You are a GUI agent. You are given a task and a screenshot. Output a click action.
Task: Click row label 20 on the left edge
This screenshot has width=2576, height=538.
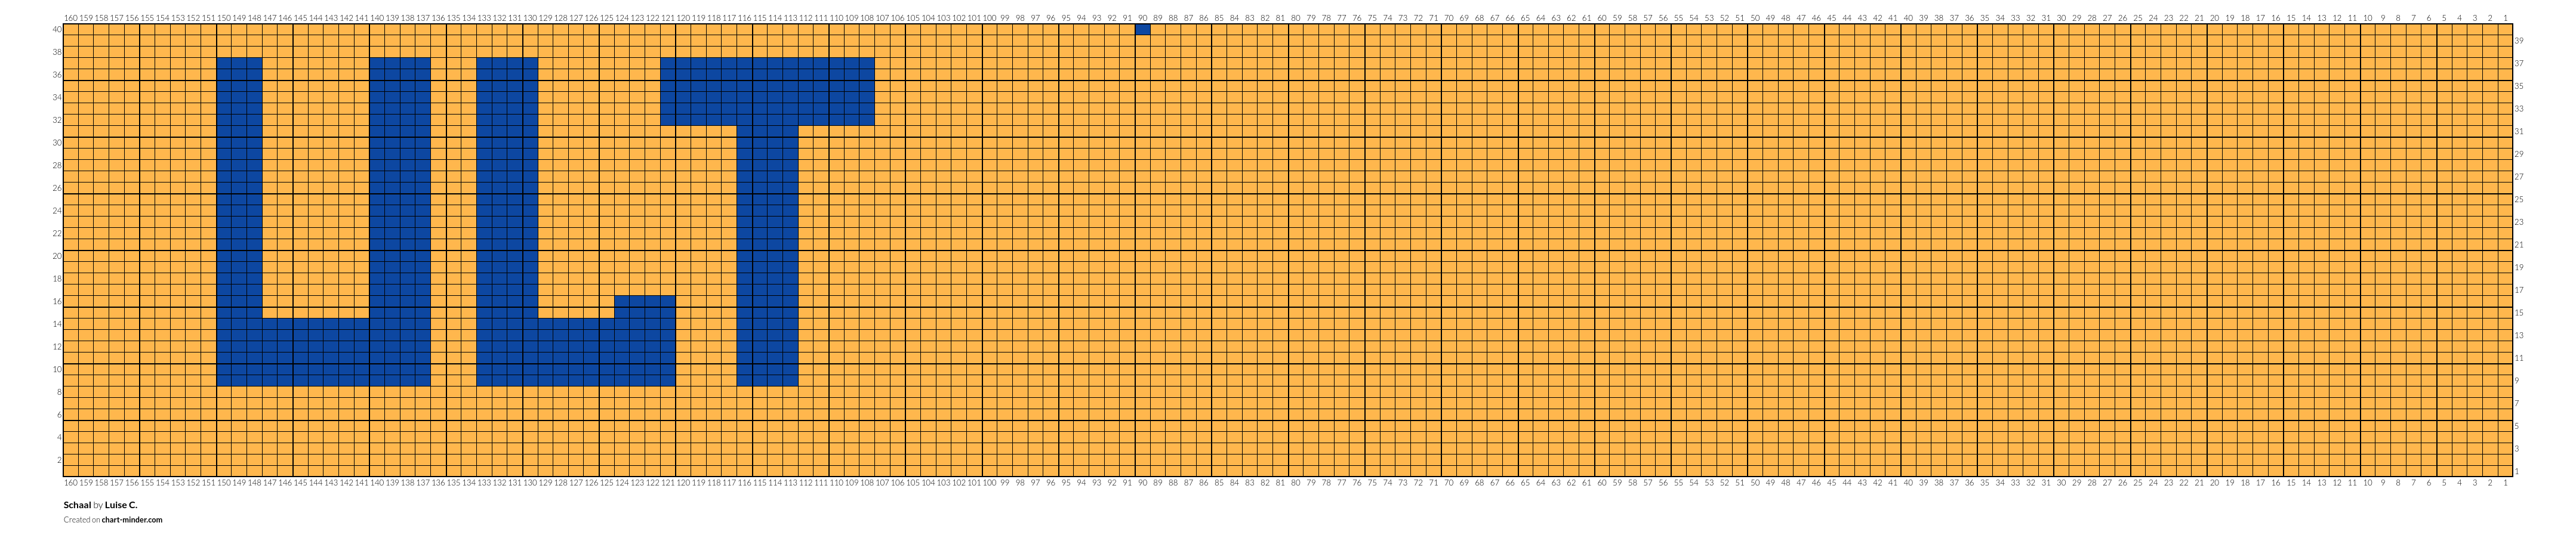coord(57,256)
